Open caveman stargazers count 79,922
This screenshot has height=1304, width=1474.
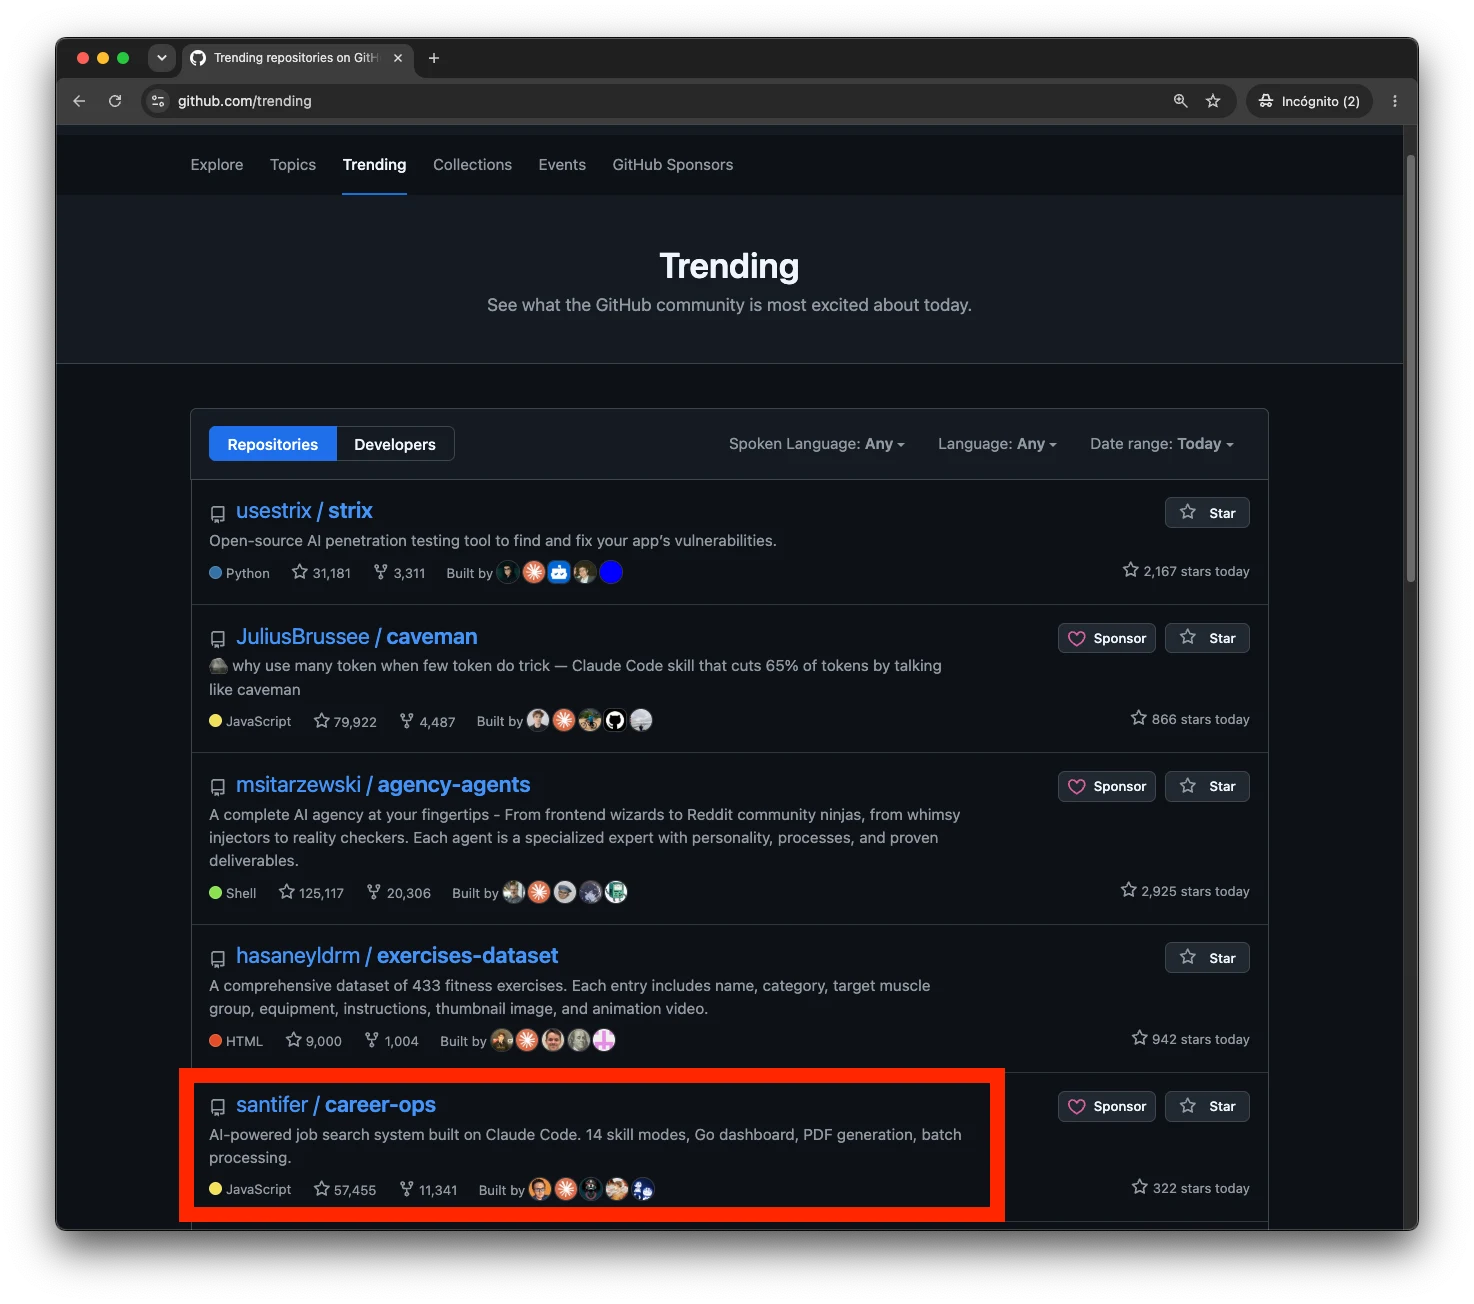(x=345, y=721)
